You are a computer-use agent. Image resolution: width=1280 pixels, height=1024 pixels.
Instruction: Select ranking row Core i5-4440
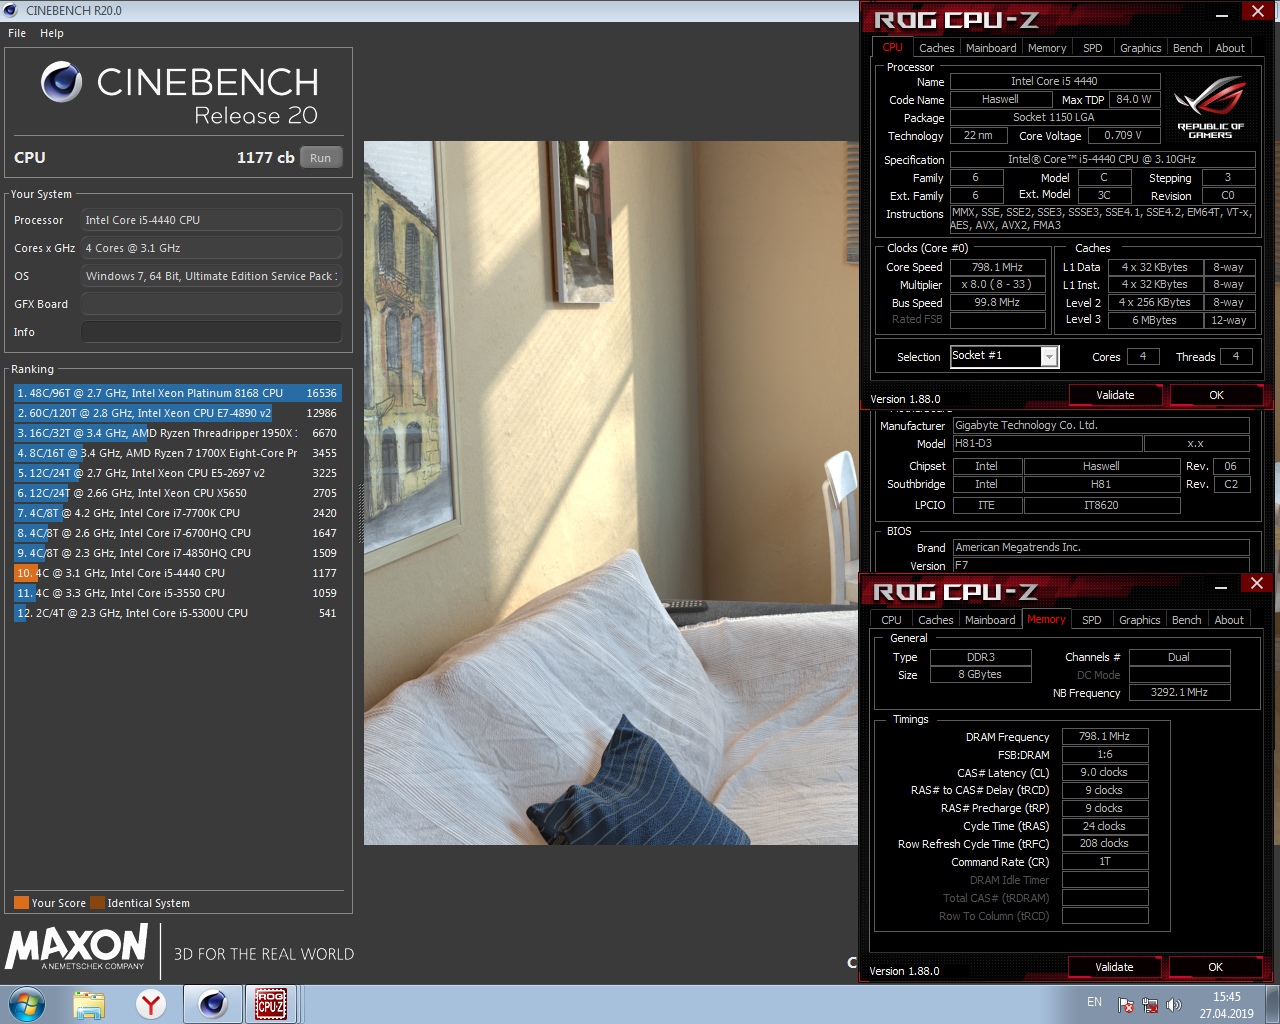coord(177,573)
